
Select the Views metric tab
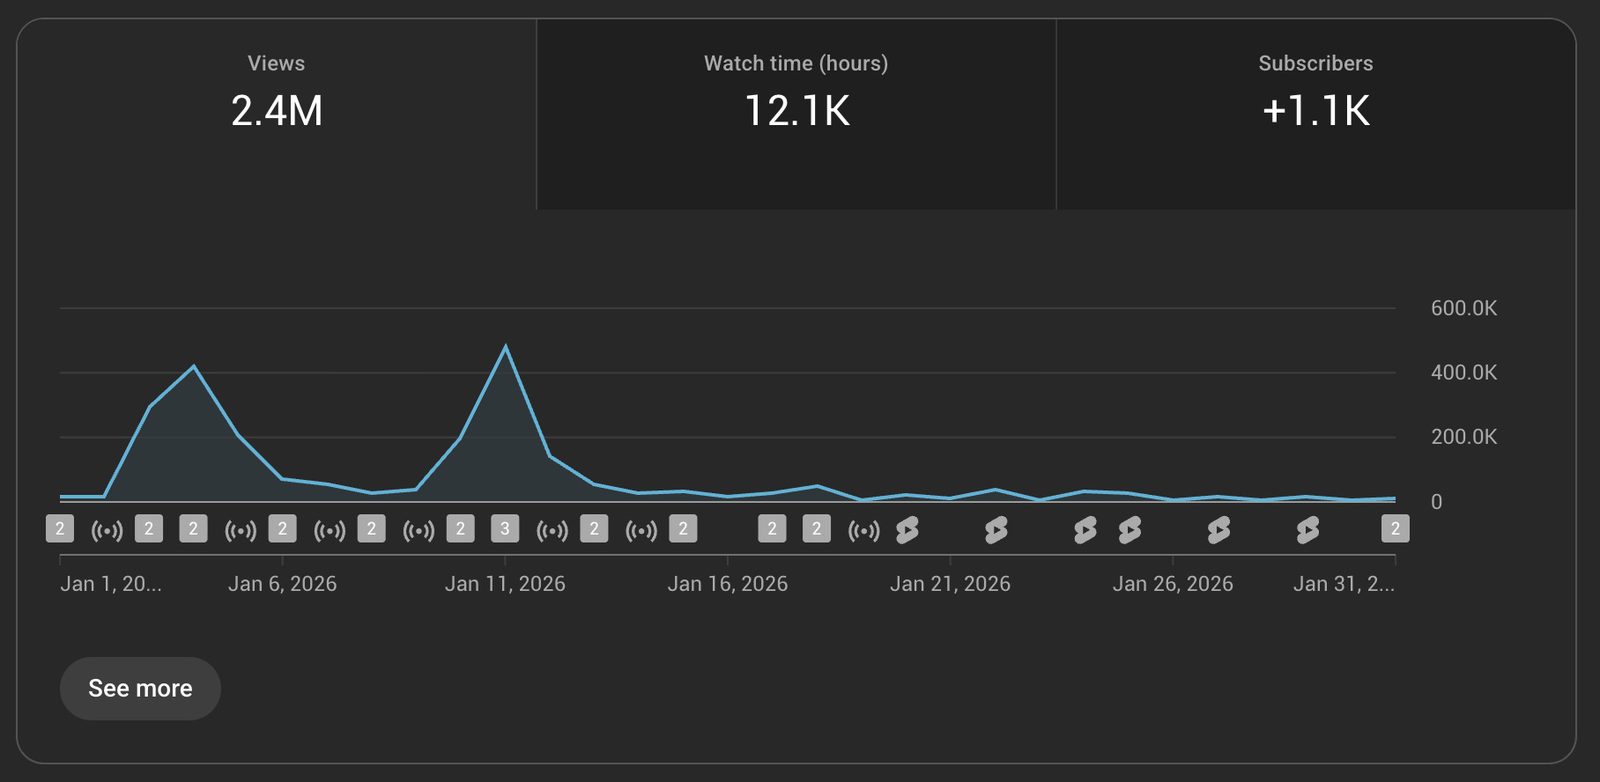(276, 114)
